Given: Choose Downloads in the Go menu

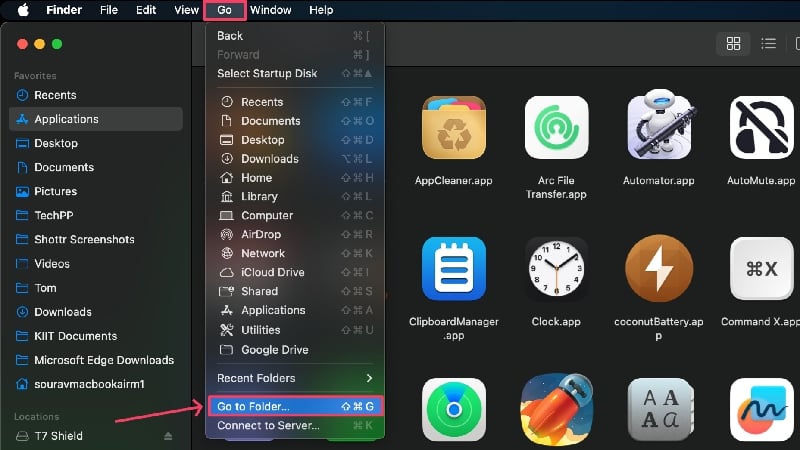Looking at the screenshot, I should tap(295, 159).
